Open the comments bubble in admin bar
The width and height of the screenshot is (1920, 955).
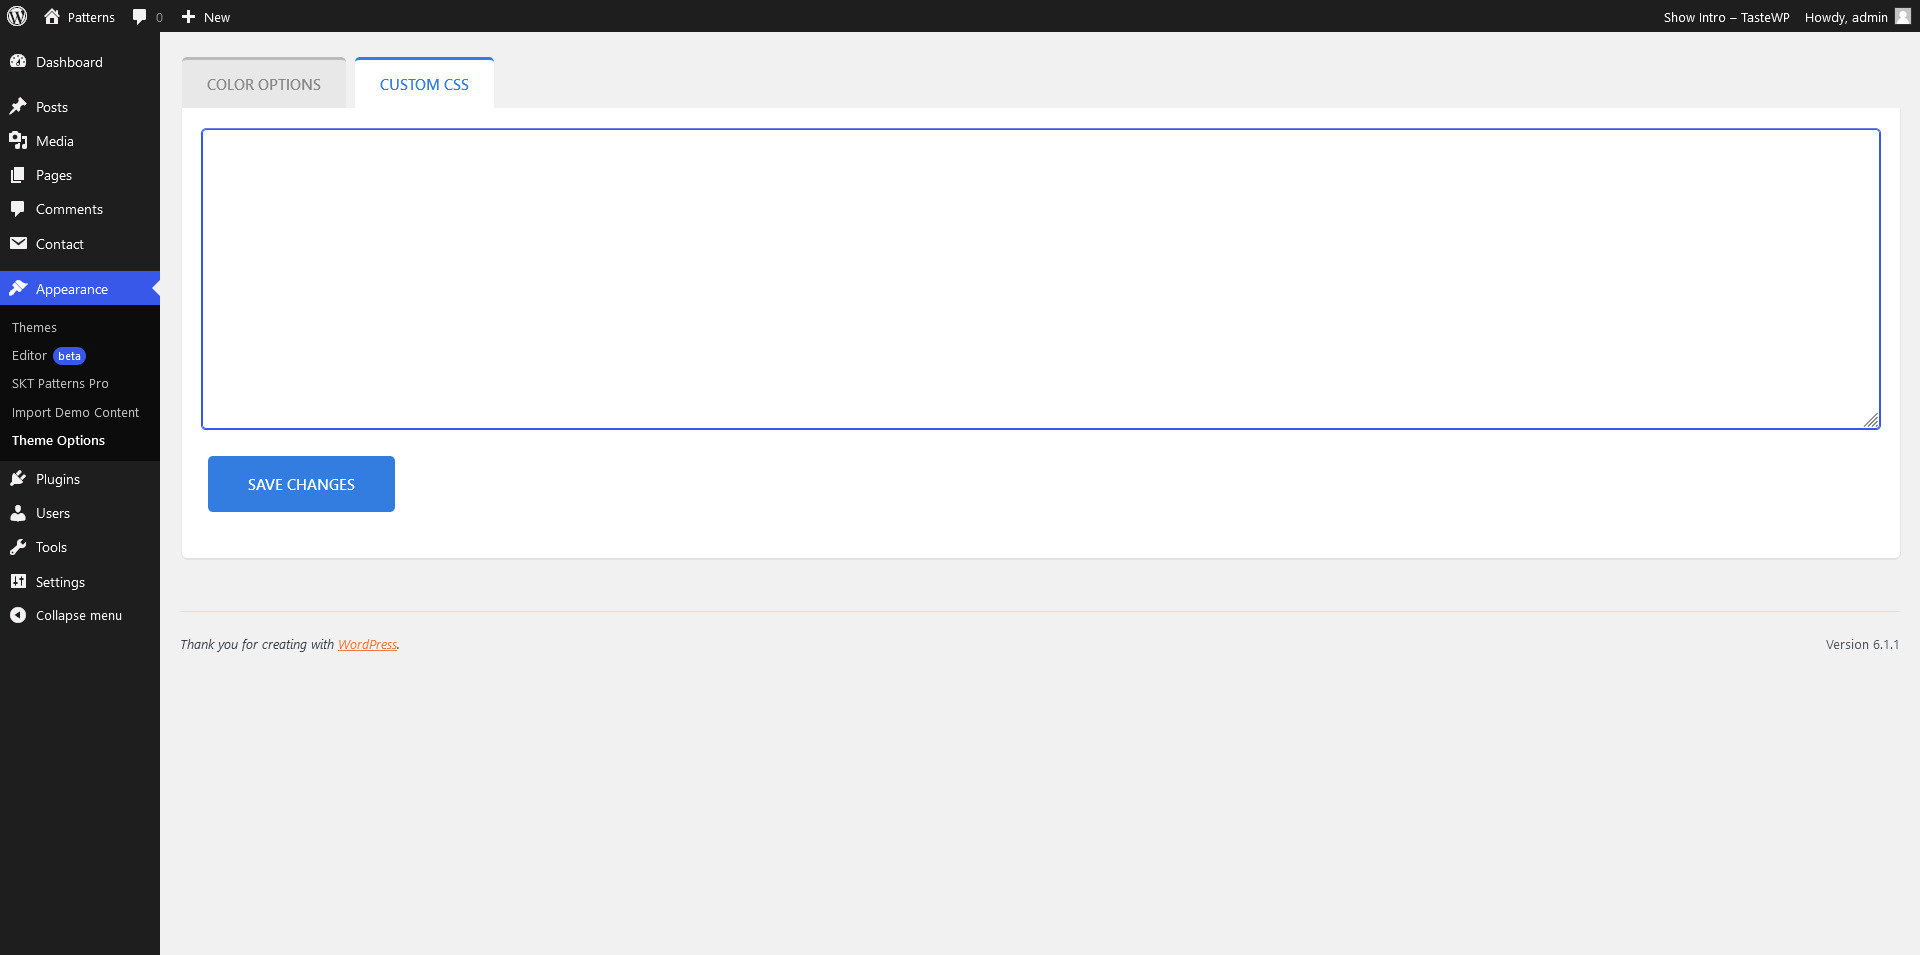140,17
